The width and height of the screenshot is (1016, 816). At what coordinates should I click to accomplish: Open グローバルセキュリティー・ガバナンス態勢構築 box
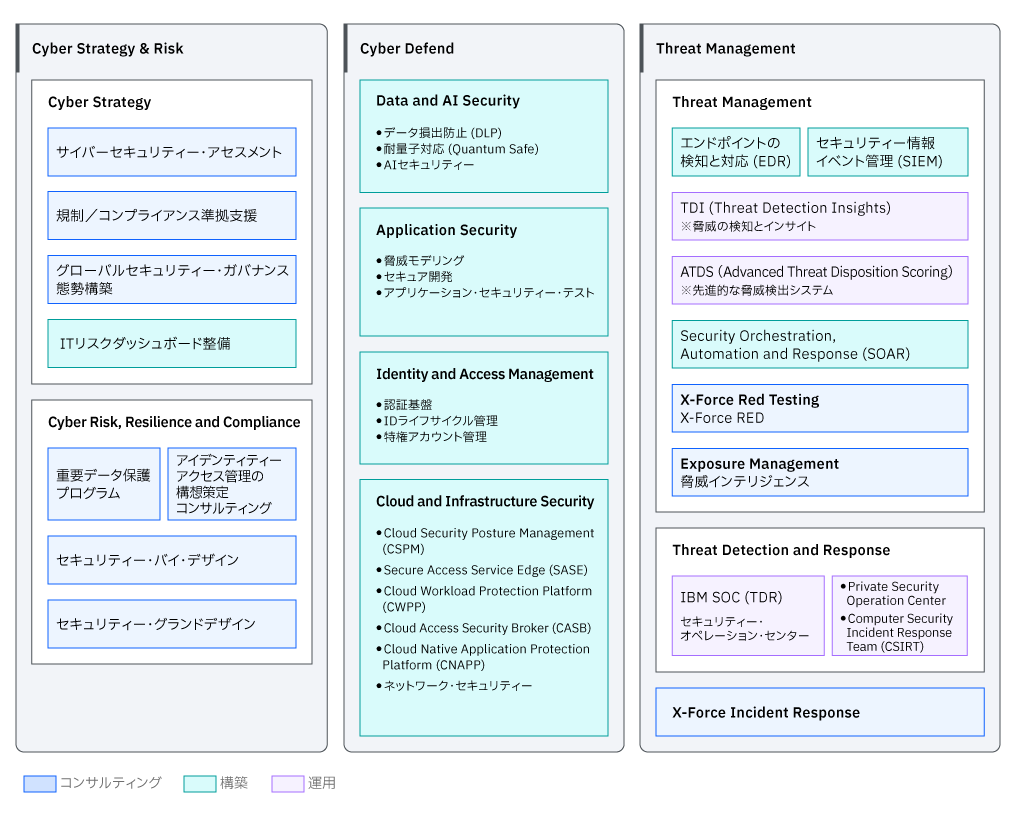coord(172,279)
